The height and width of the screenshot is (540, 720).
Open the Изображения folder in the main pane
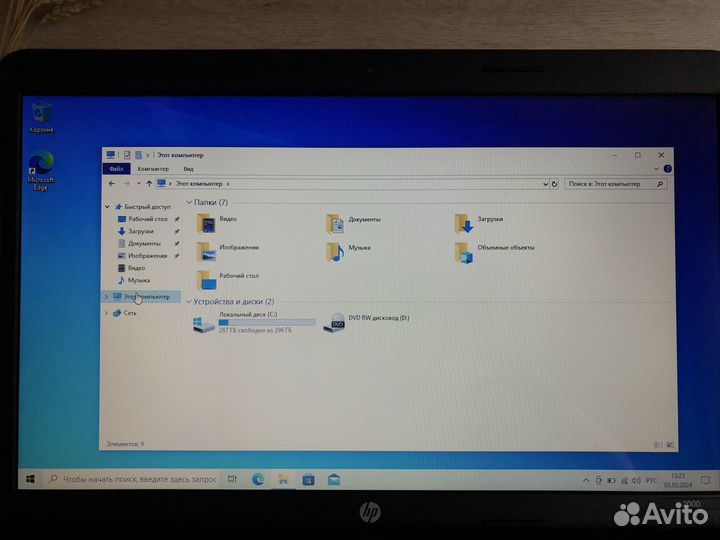(228, 252)
